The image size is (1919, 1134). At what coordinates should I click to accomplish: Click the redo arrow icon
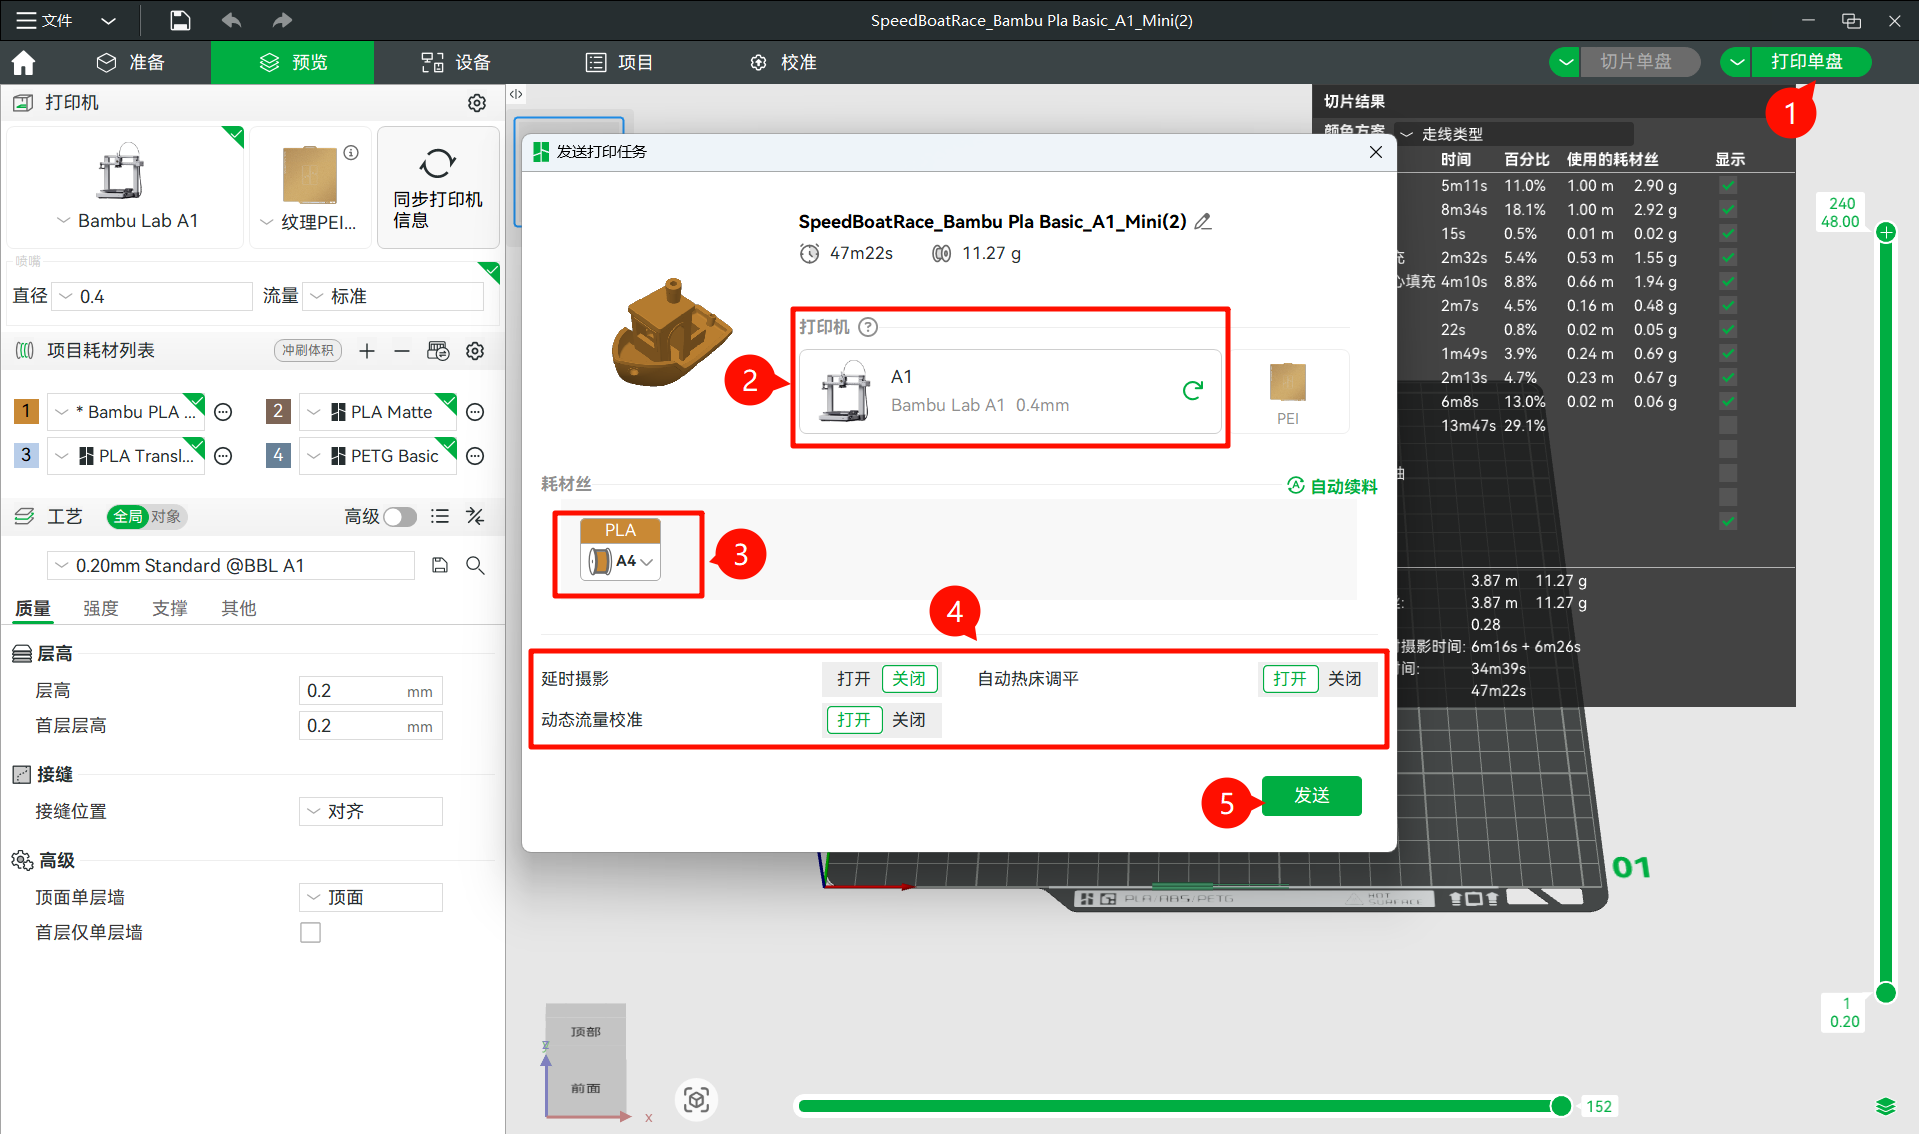pos(282,20)
